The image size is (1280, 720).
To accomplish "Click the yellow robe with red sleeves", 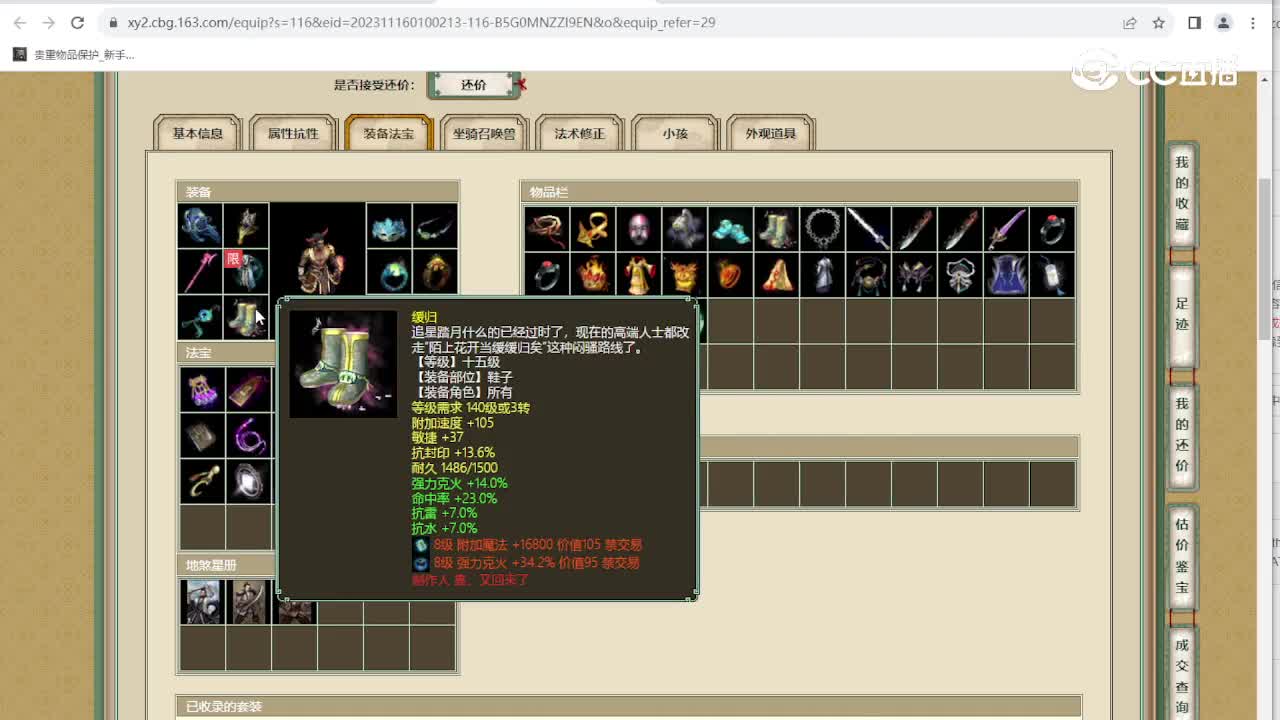I will (639, 275).
